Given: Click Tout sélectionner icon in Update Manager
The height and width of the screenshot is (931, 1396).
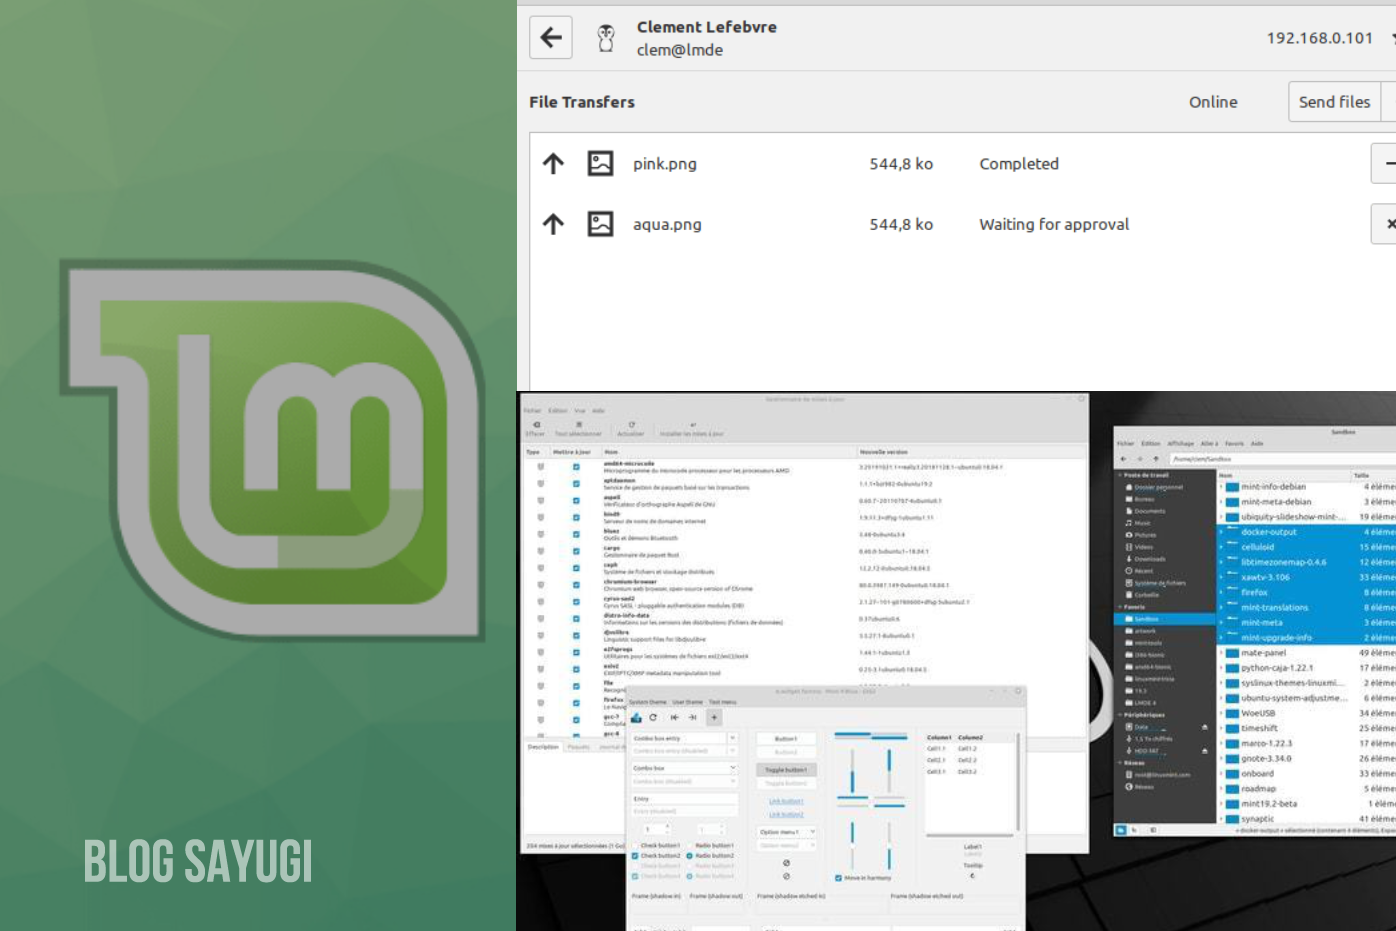Looking at the screenshot, I should pyautogui.click(x=579, y=424).
